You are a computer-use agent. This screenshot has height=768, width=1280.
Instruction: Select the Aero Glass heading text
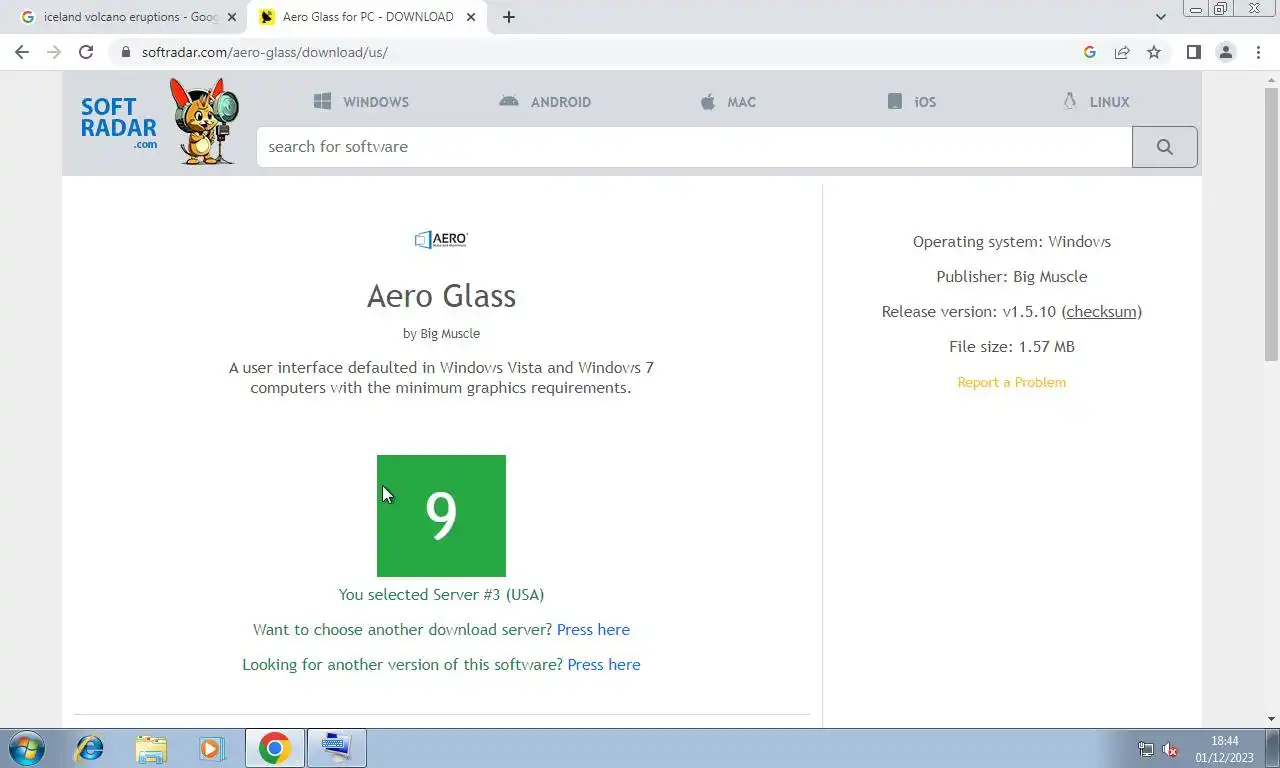pyautogui.click(x=441, y=296)
